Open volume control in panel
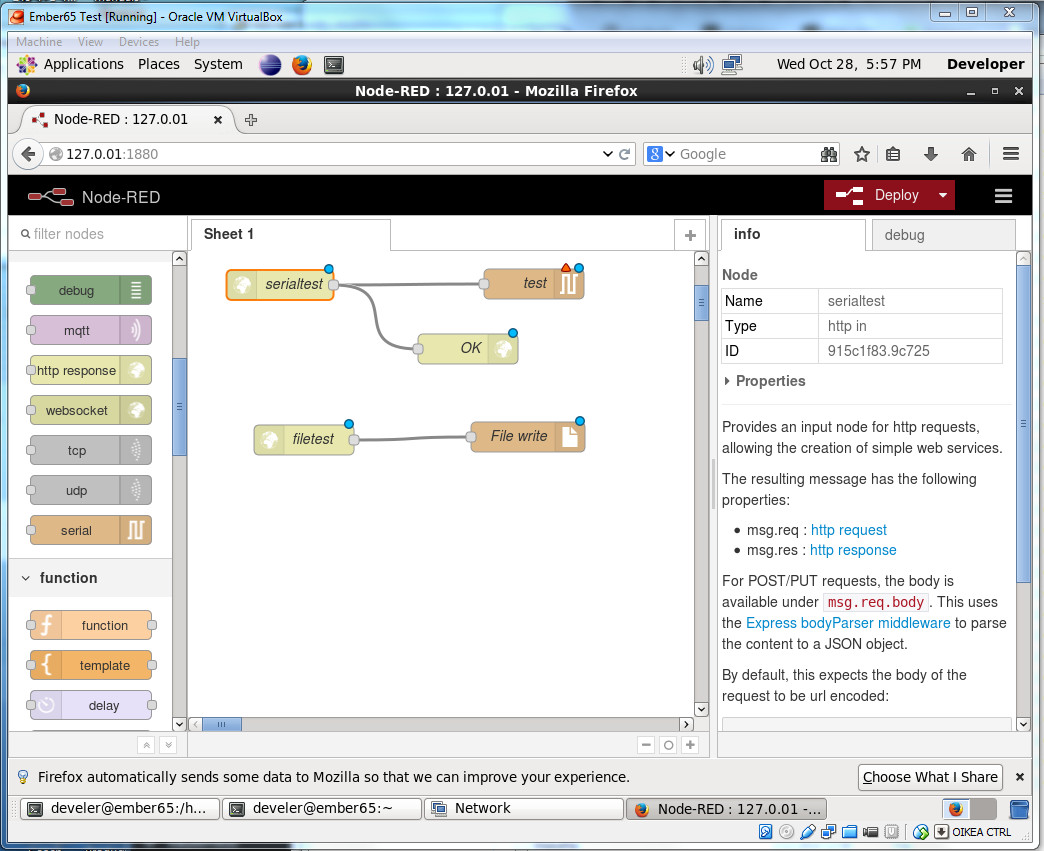This screenshot has height=851, width=1044. (x=702, y=65)
